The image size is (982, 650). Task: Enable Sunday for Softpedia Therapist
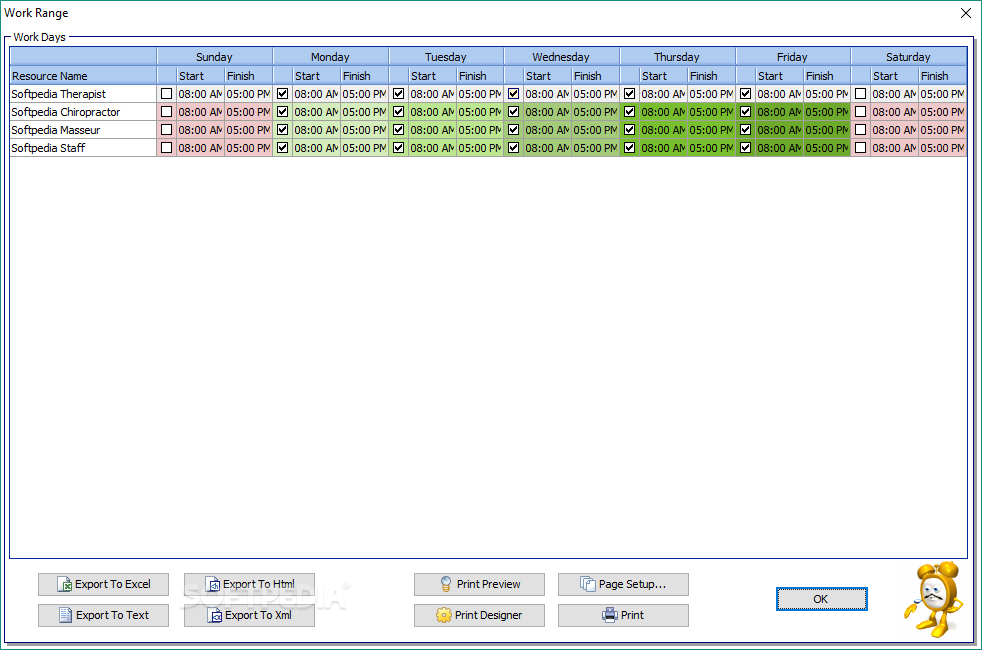[x=167, y=94]
